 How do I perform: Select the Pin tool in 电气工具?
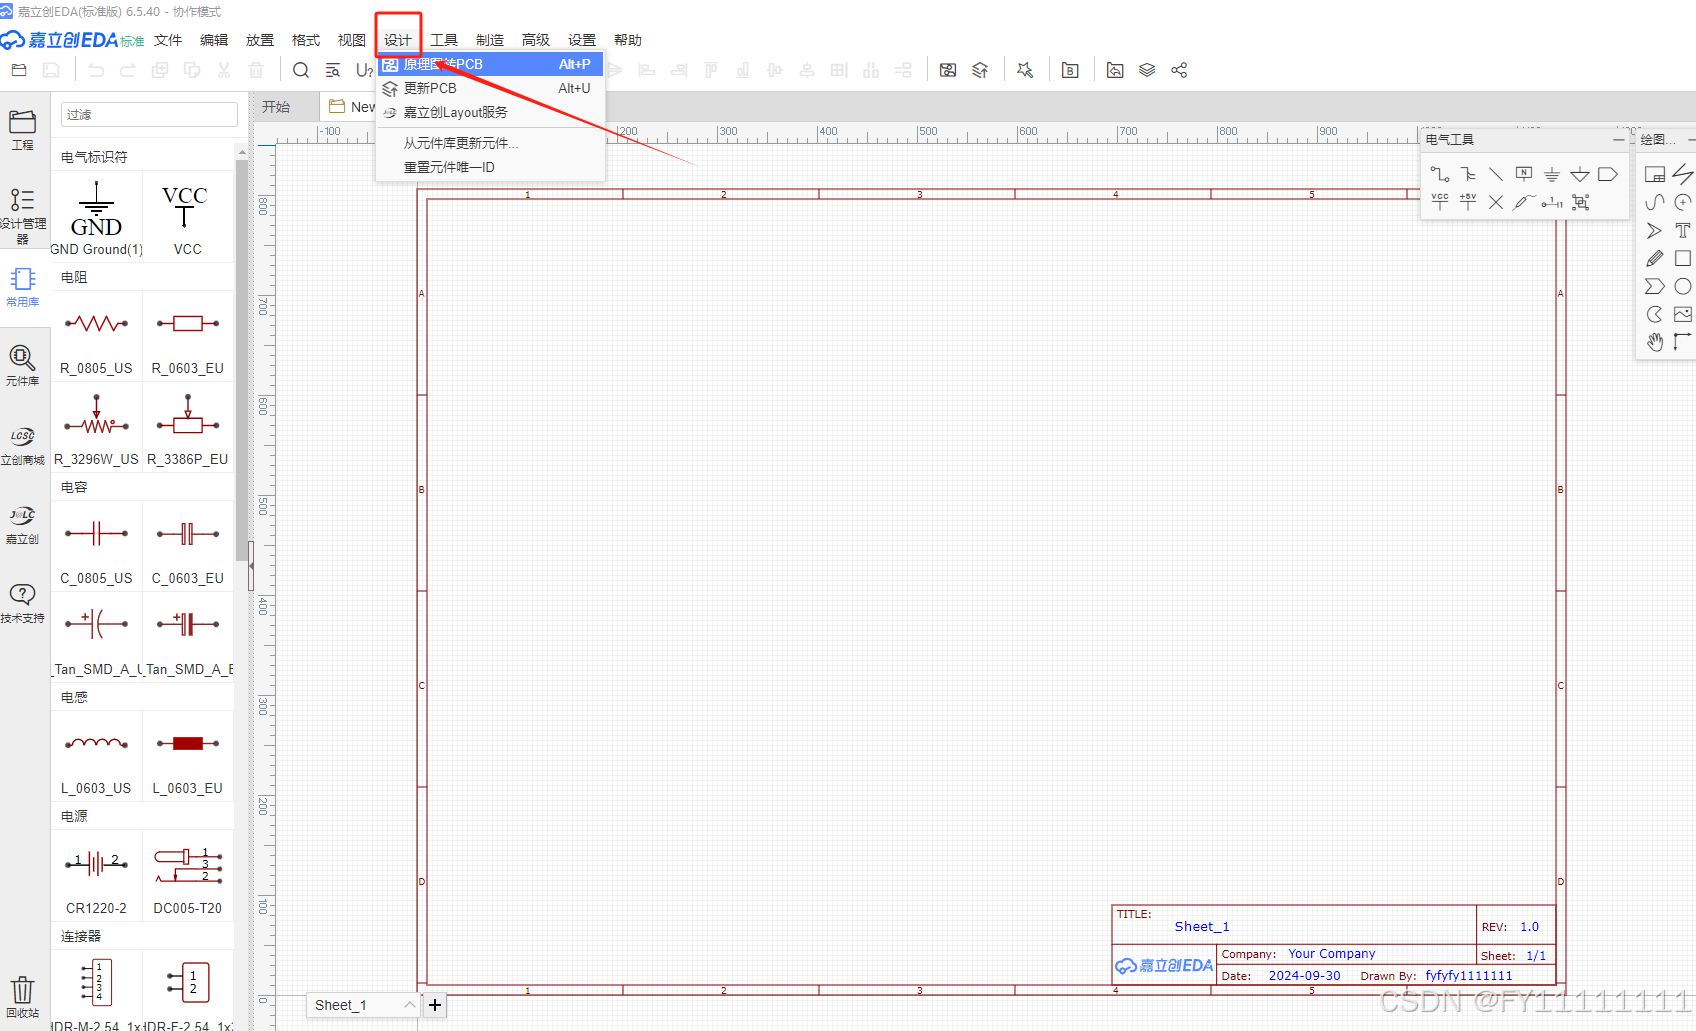pyautogui.click(x=1552, y=202)
